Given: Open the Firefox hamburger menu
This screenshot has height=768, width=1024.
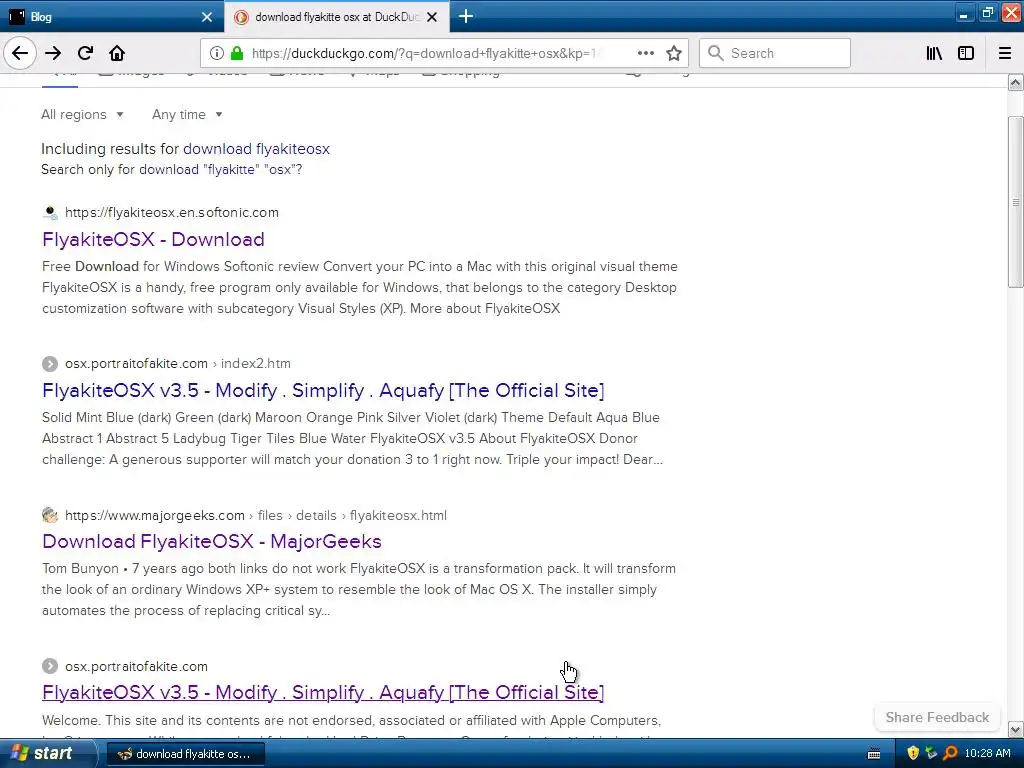Looking at the screenshot, I should (x=1005, y=53).
